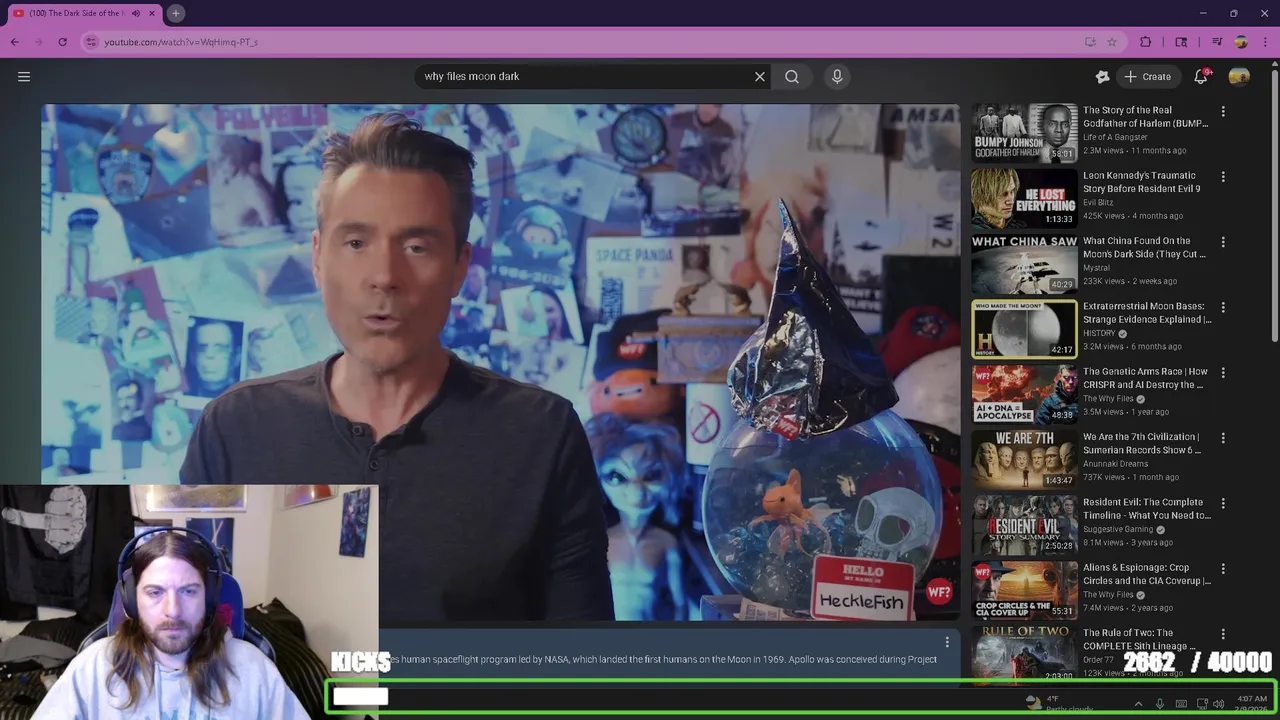
Task: Click the Create button
Action: point(1148,77)
